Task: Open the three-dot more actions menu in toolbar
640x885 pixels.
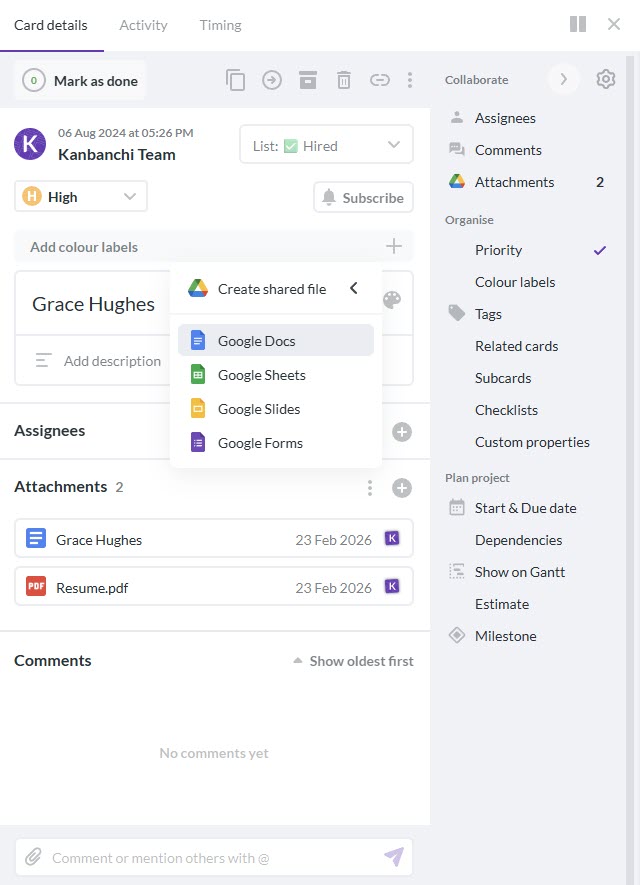Action: coord(410,80)
